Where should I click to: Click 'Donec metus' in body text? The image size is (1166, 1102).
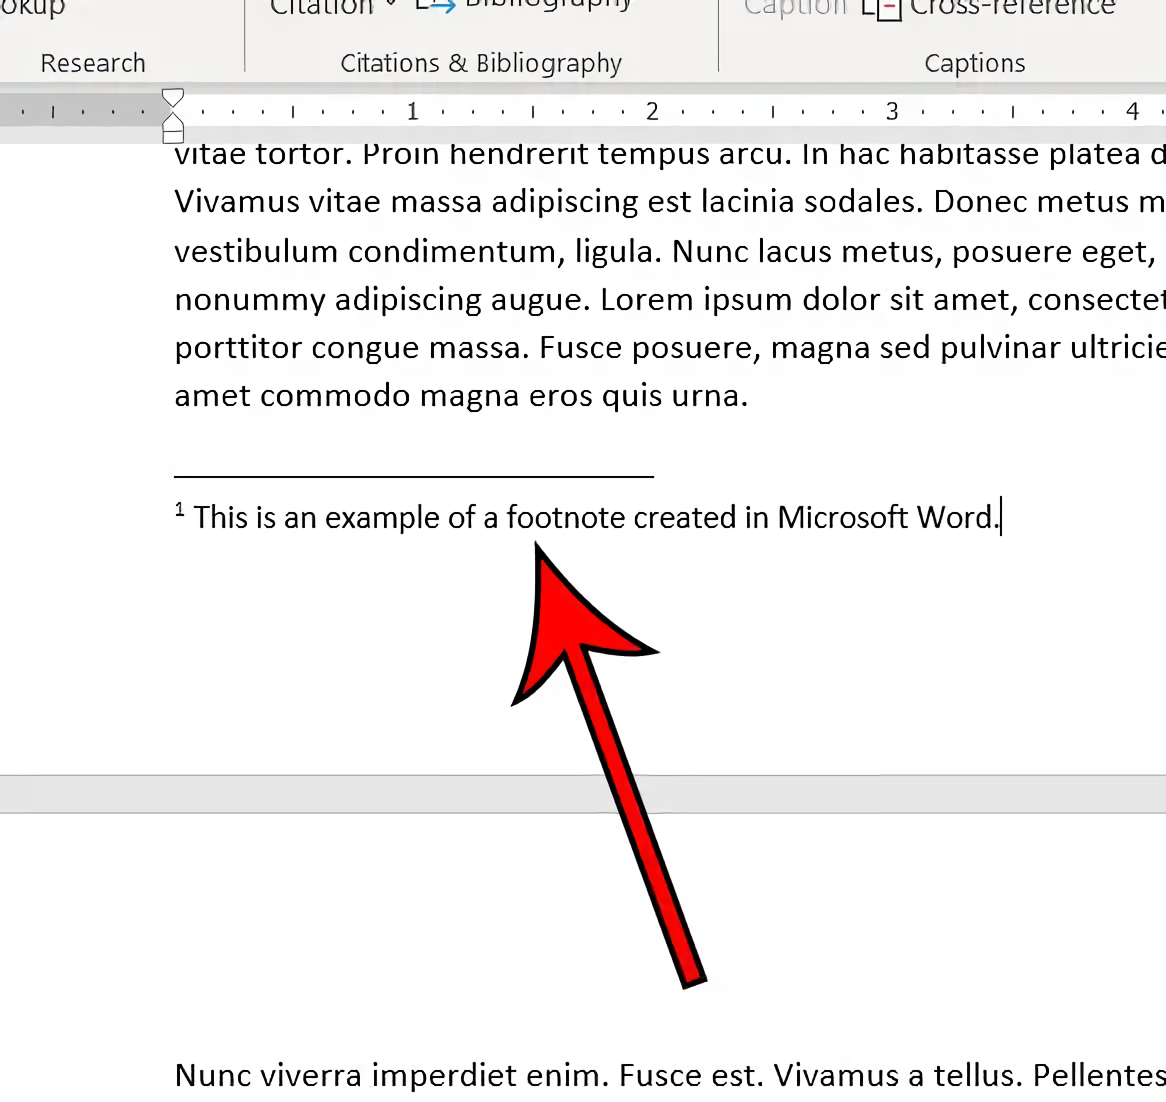[1031, 202]
